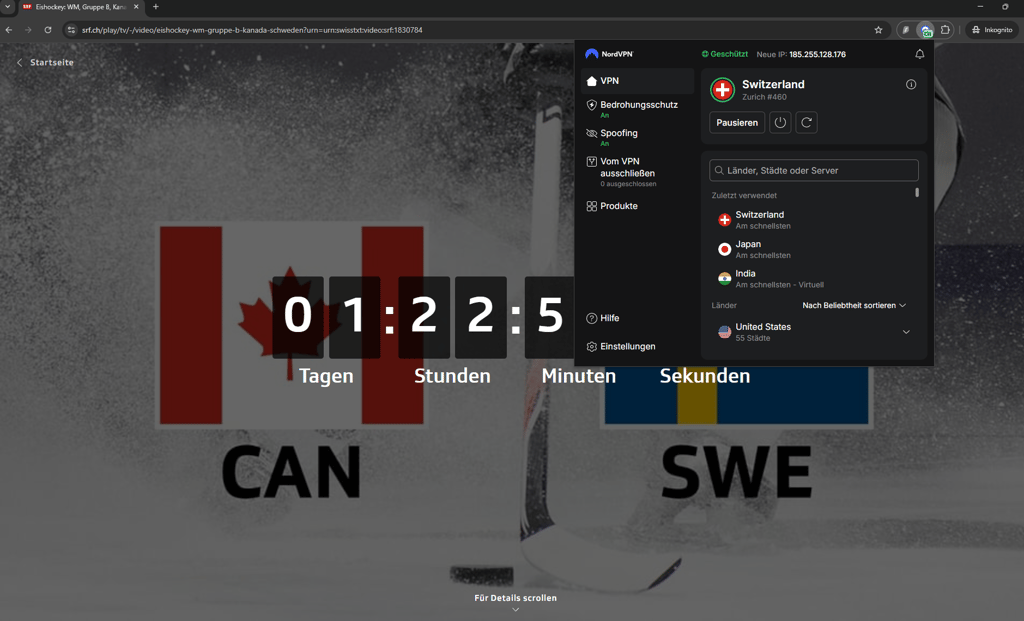
Task: Open Nach Beliebtheit sortieren dropdown
Action: pos(854,306)
